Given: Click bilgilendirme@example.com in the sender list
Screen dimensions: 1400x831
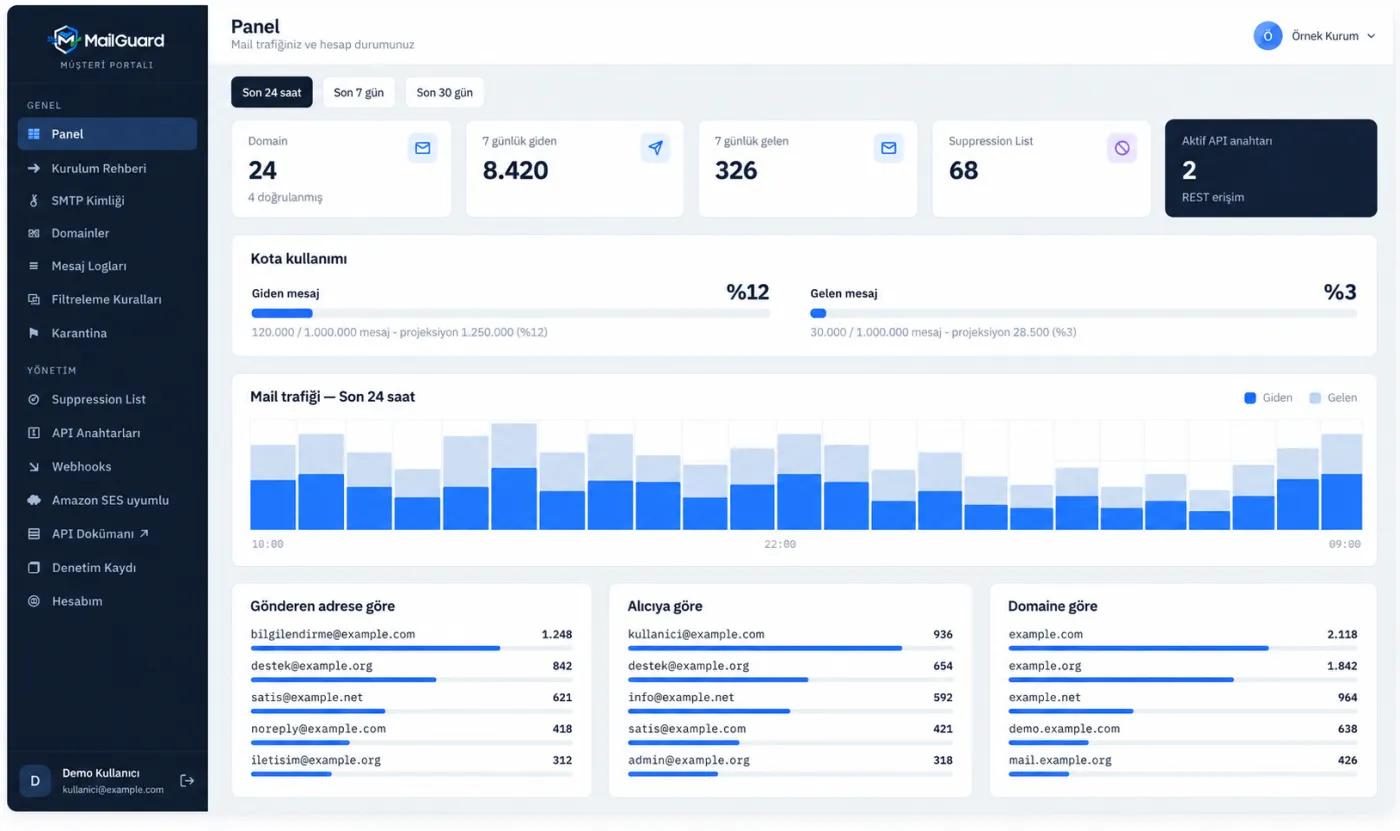Looking at the screenshot, I should click(333, 634).
